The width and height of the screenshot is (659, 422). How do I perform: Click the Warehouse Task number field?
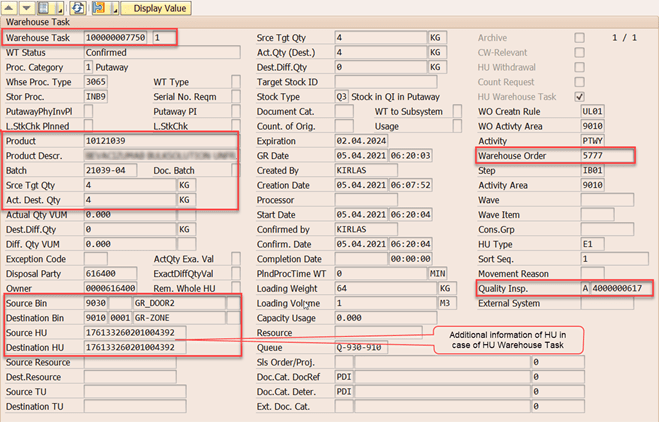point(117,38)
